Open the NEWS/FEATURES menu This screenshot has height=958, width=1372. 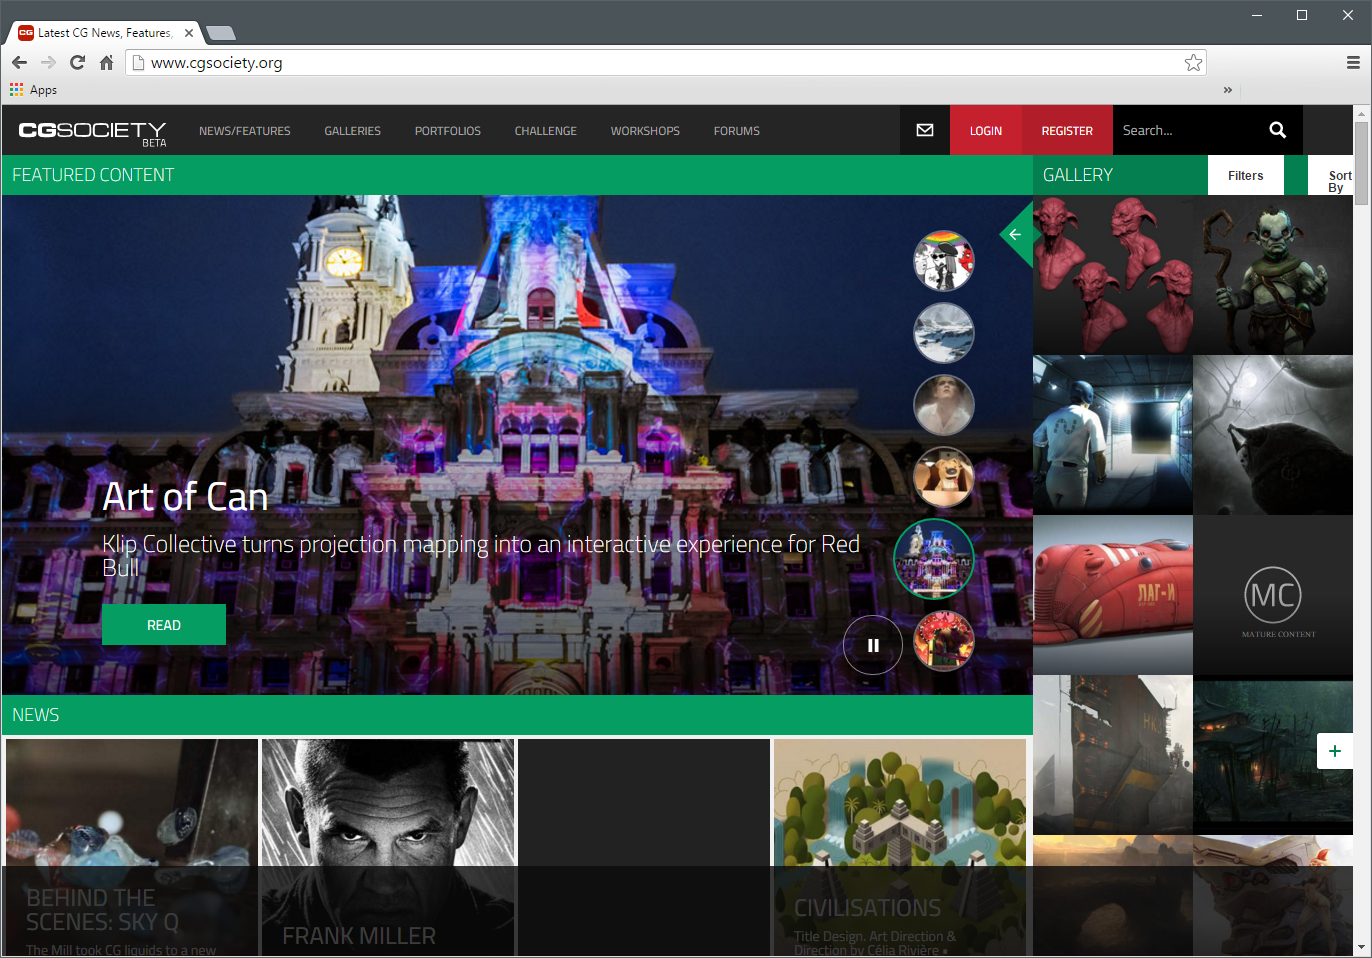245,131
